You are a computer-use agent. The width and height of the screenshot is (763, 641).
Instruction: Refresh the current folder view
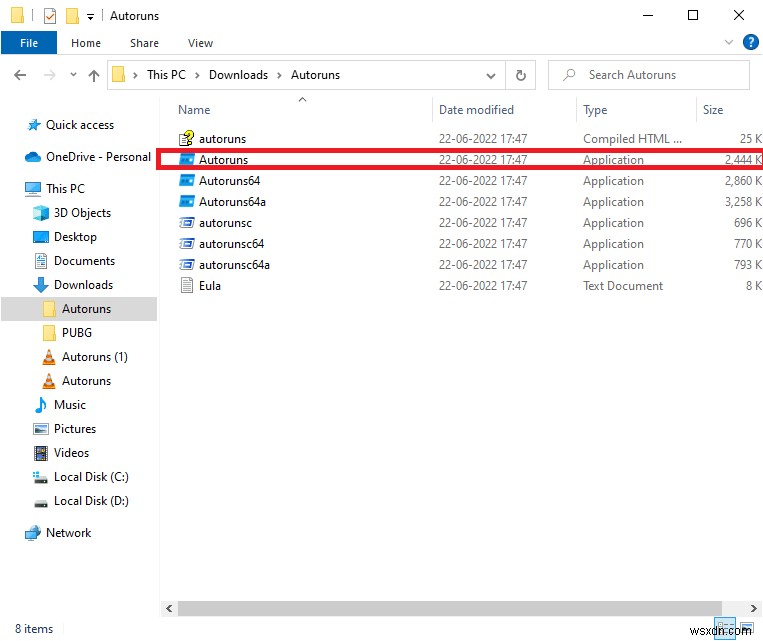click(521, 75)
